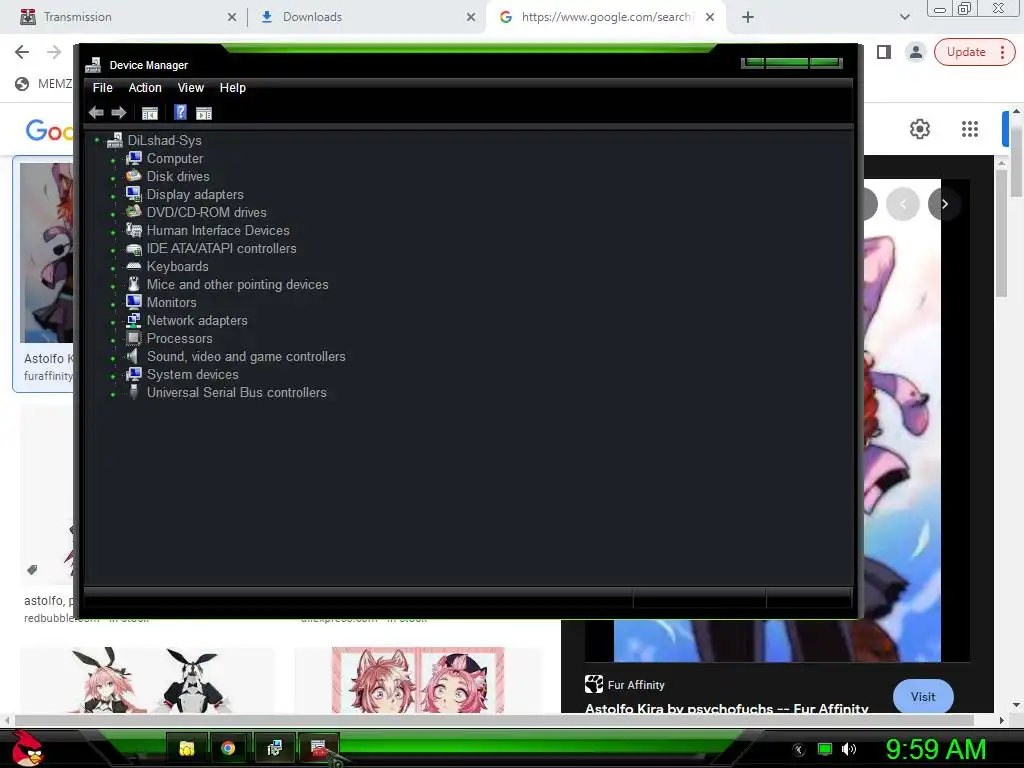
Task: Click the green network tray icon
Action: point(825,749)
